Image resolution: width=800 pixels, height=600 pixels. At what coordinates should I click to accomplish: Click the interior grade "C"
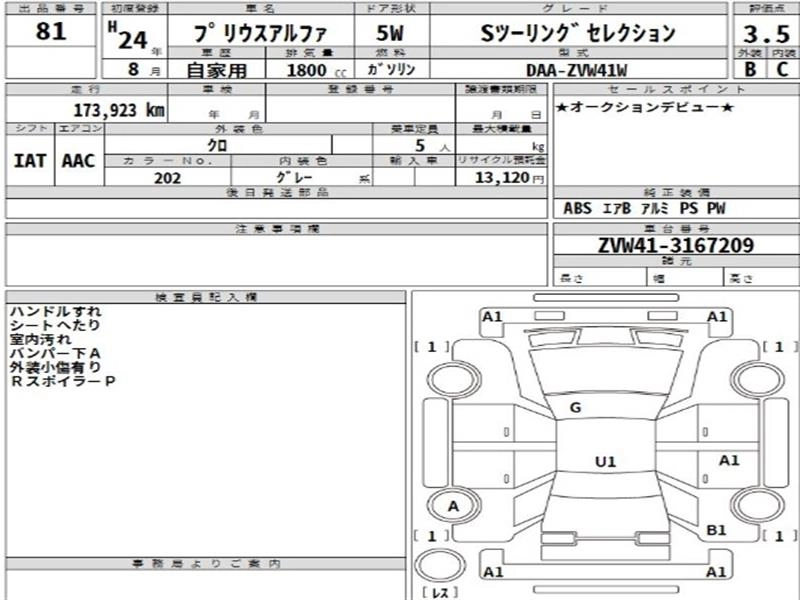[782, 69]
